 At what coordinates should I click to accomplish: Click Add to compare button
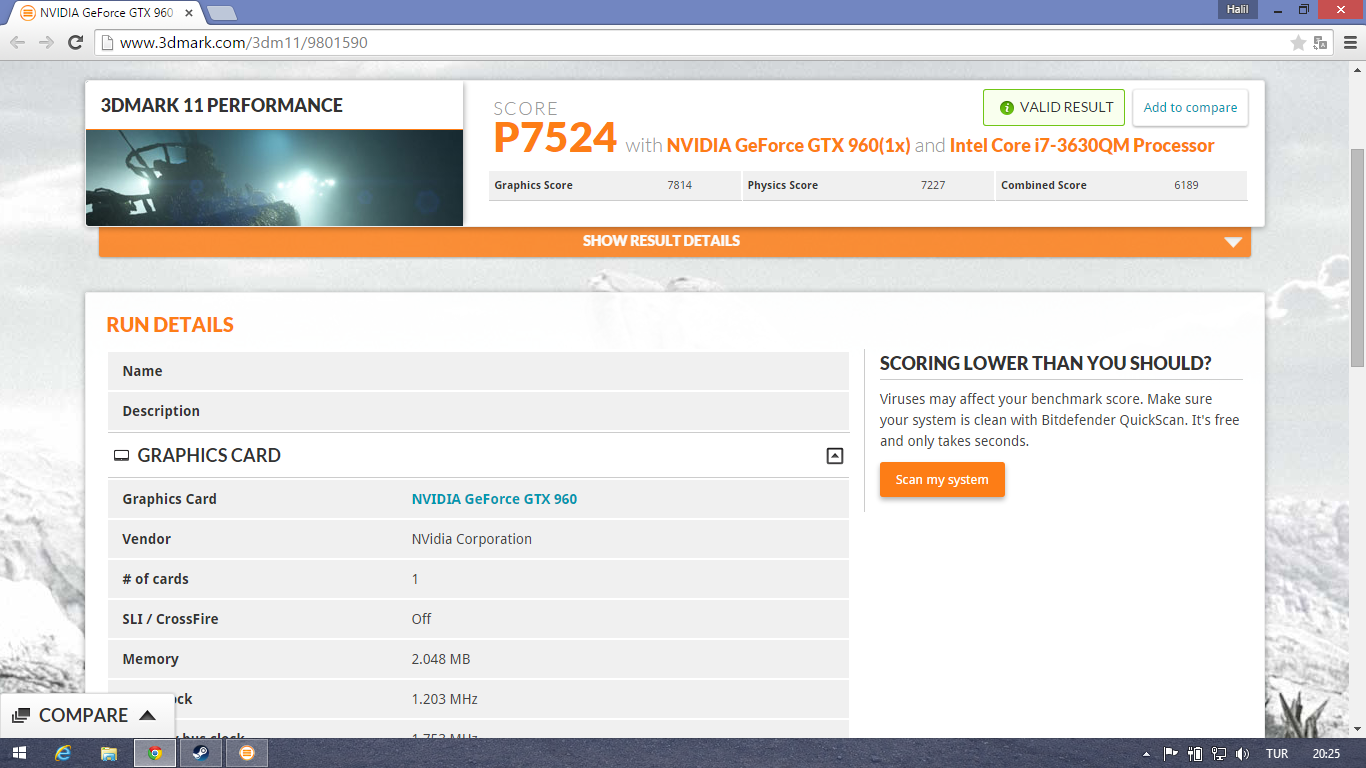[1190, 108]
